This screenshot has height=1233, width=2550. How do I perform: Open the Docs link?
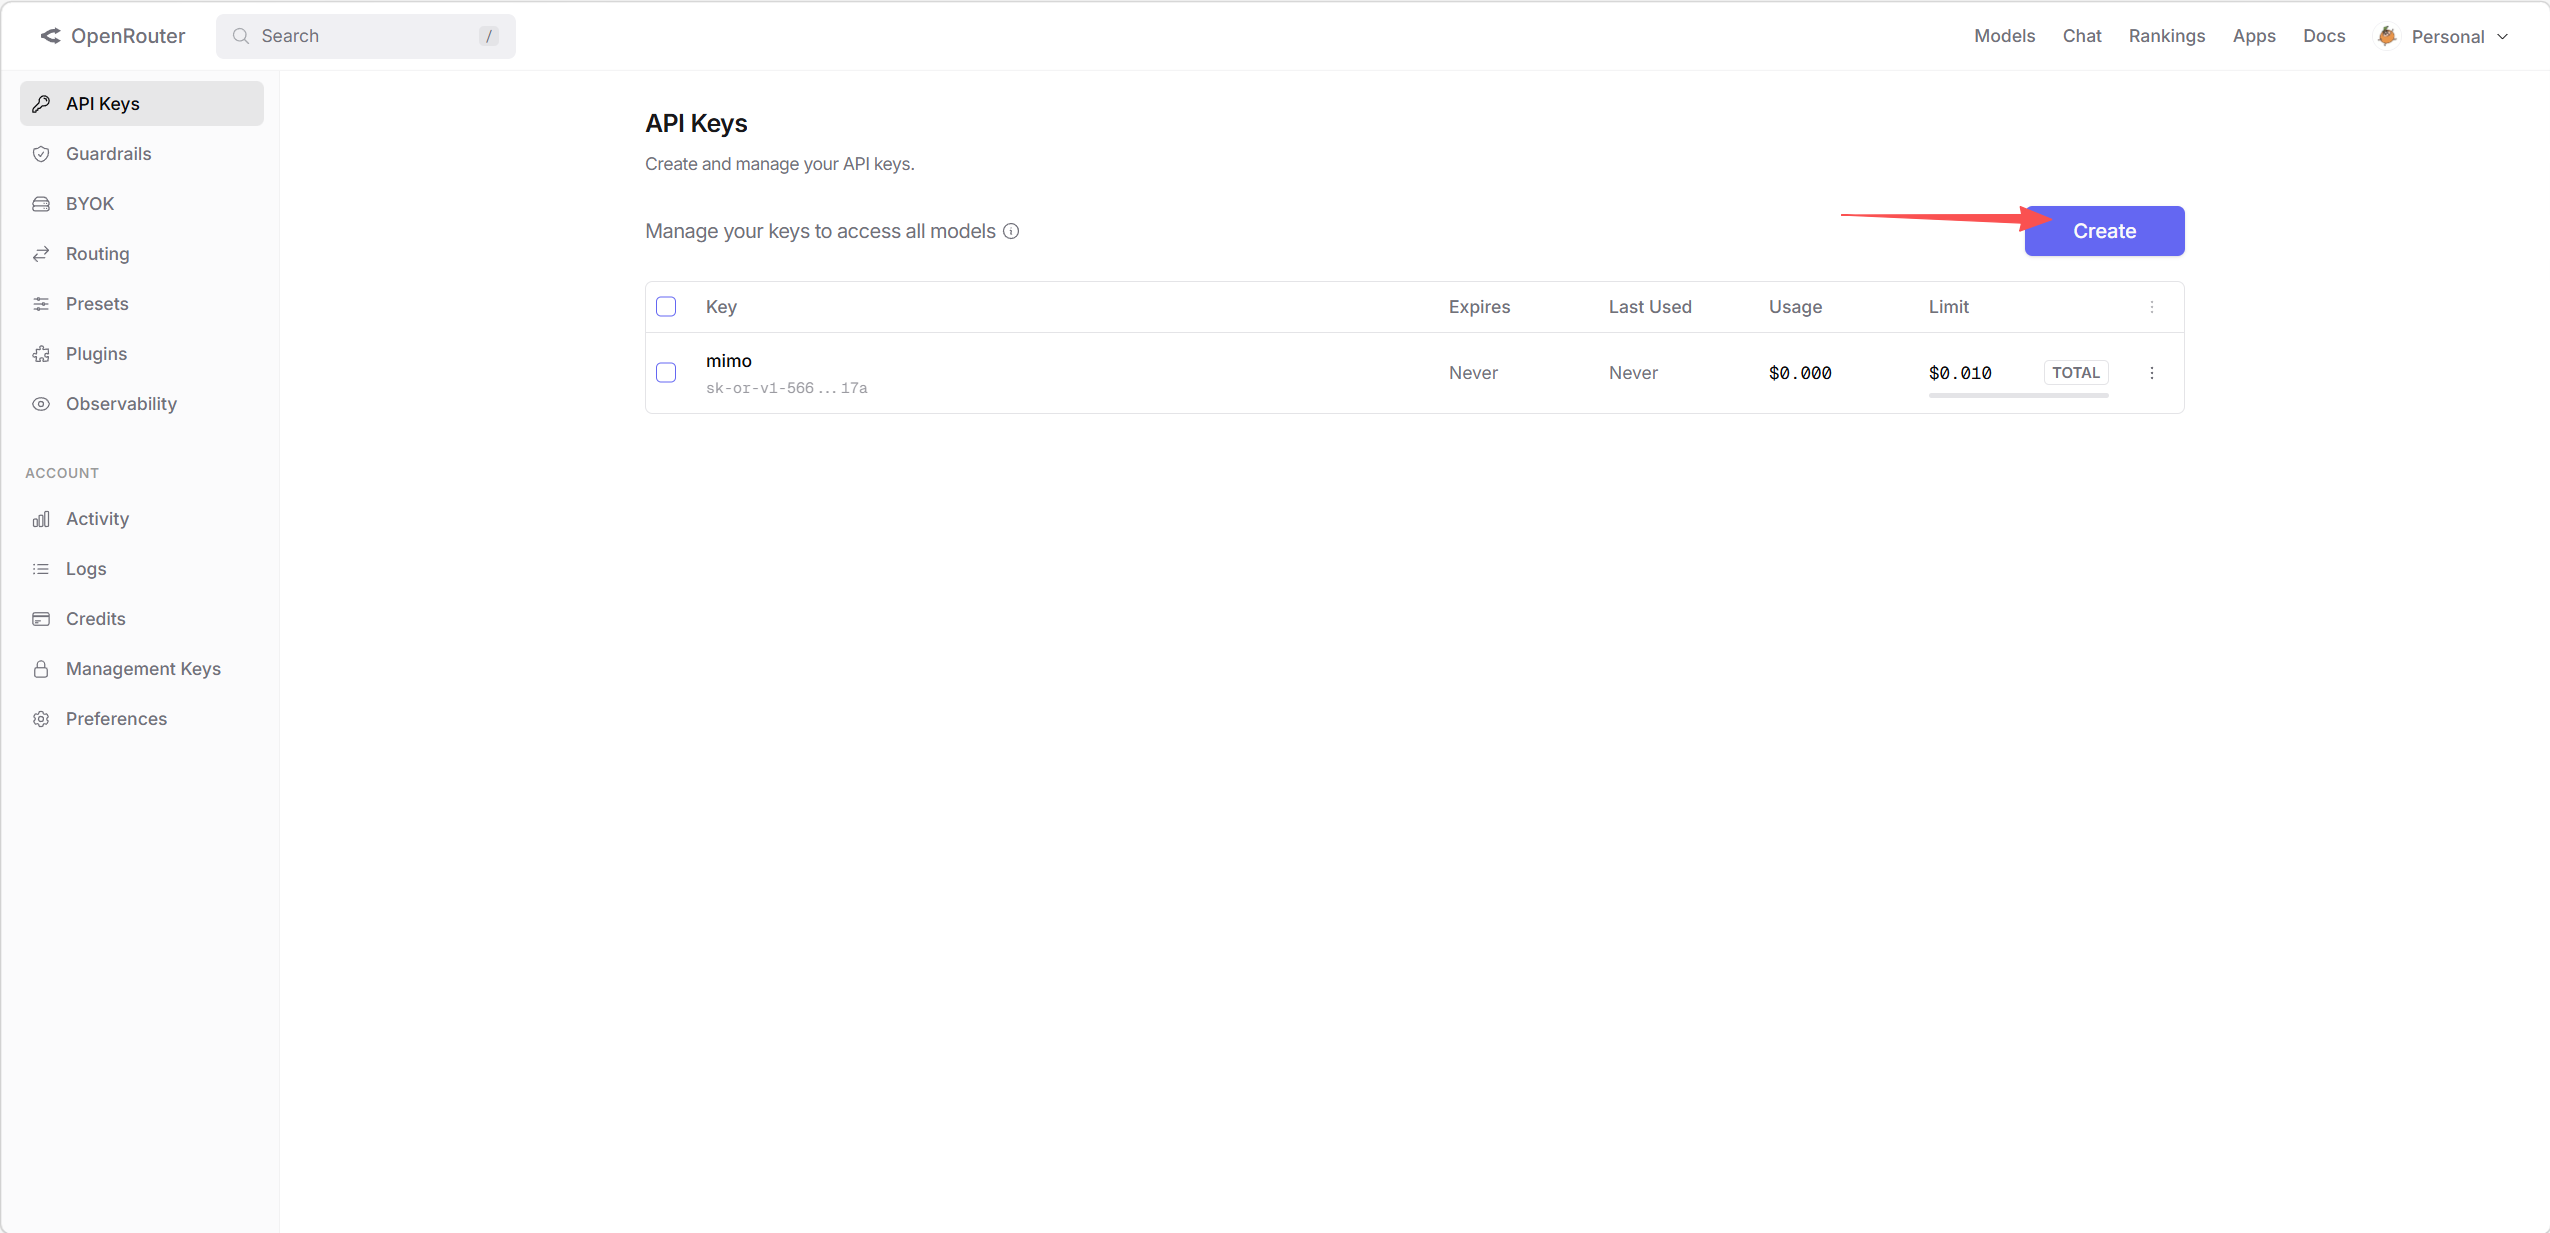[2323, 36]
